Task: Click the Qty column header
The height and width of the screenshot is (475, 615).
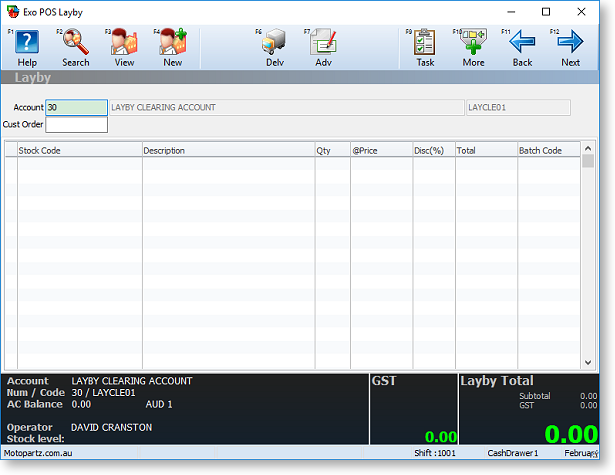Action: (x=332, y=151)
